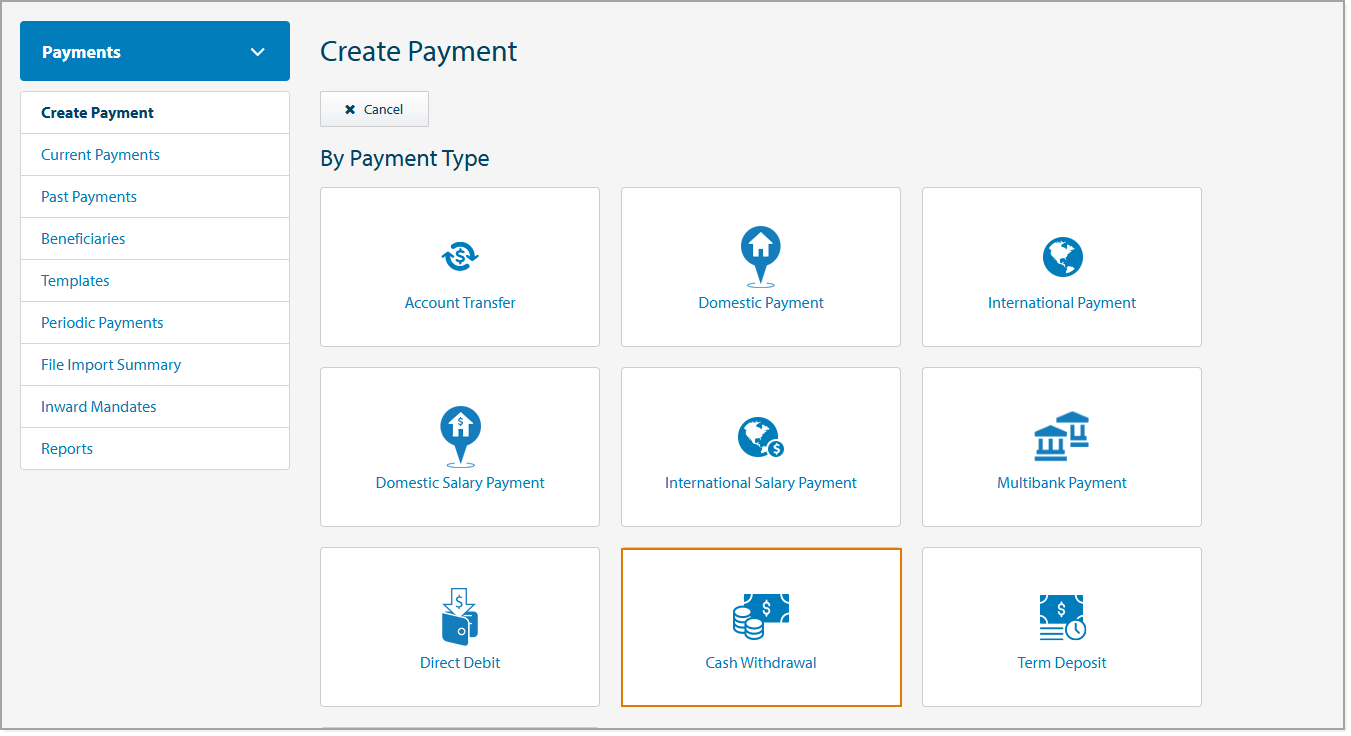Switch to Current Payments in the sidebar
1351x736 pixels.
coord(100,154)
